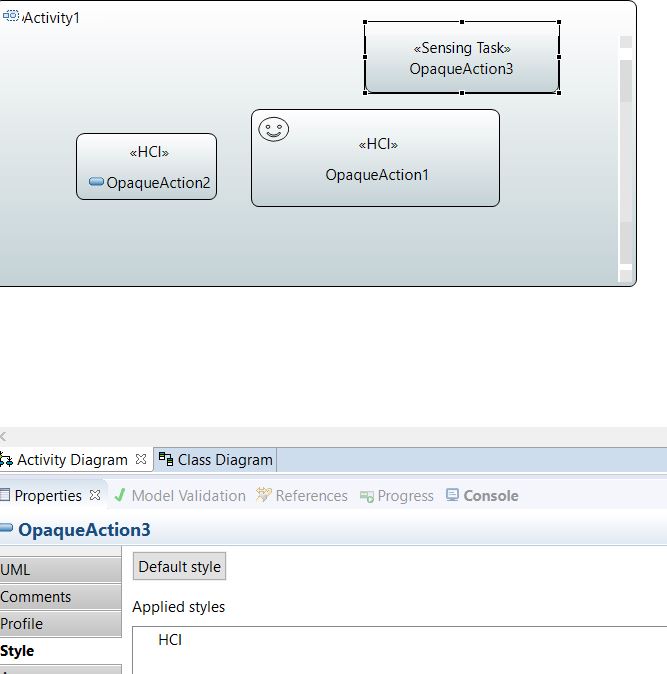The image size is (667, 674).
Task: Click the «HCI» label on OpaqueAction1
Action: (x=378, y=144)
